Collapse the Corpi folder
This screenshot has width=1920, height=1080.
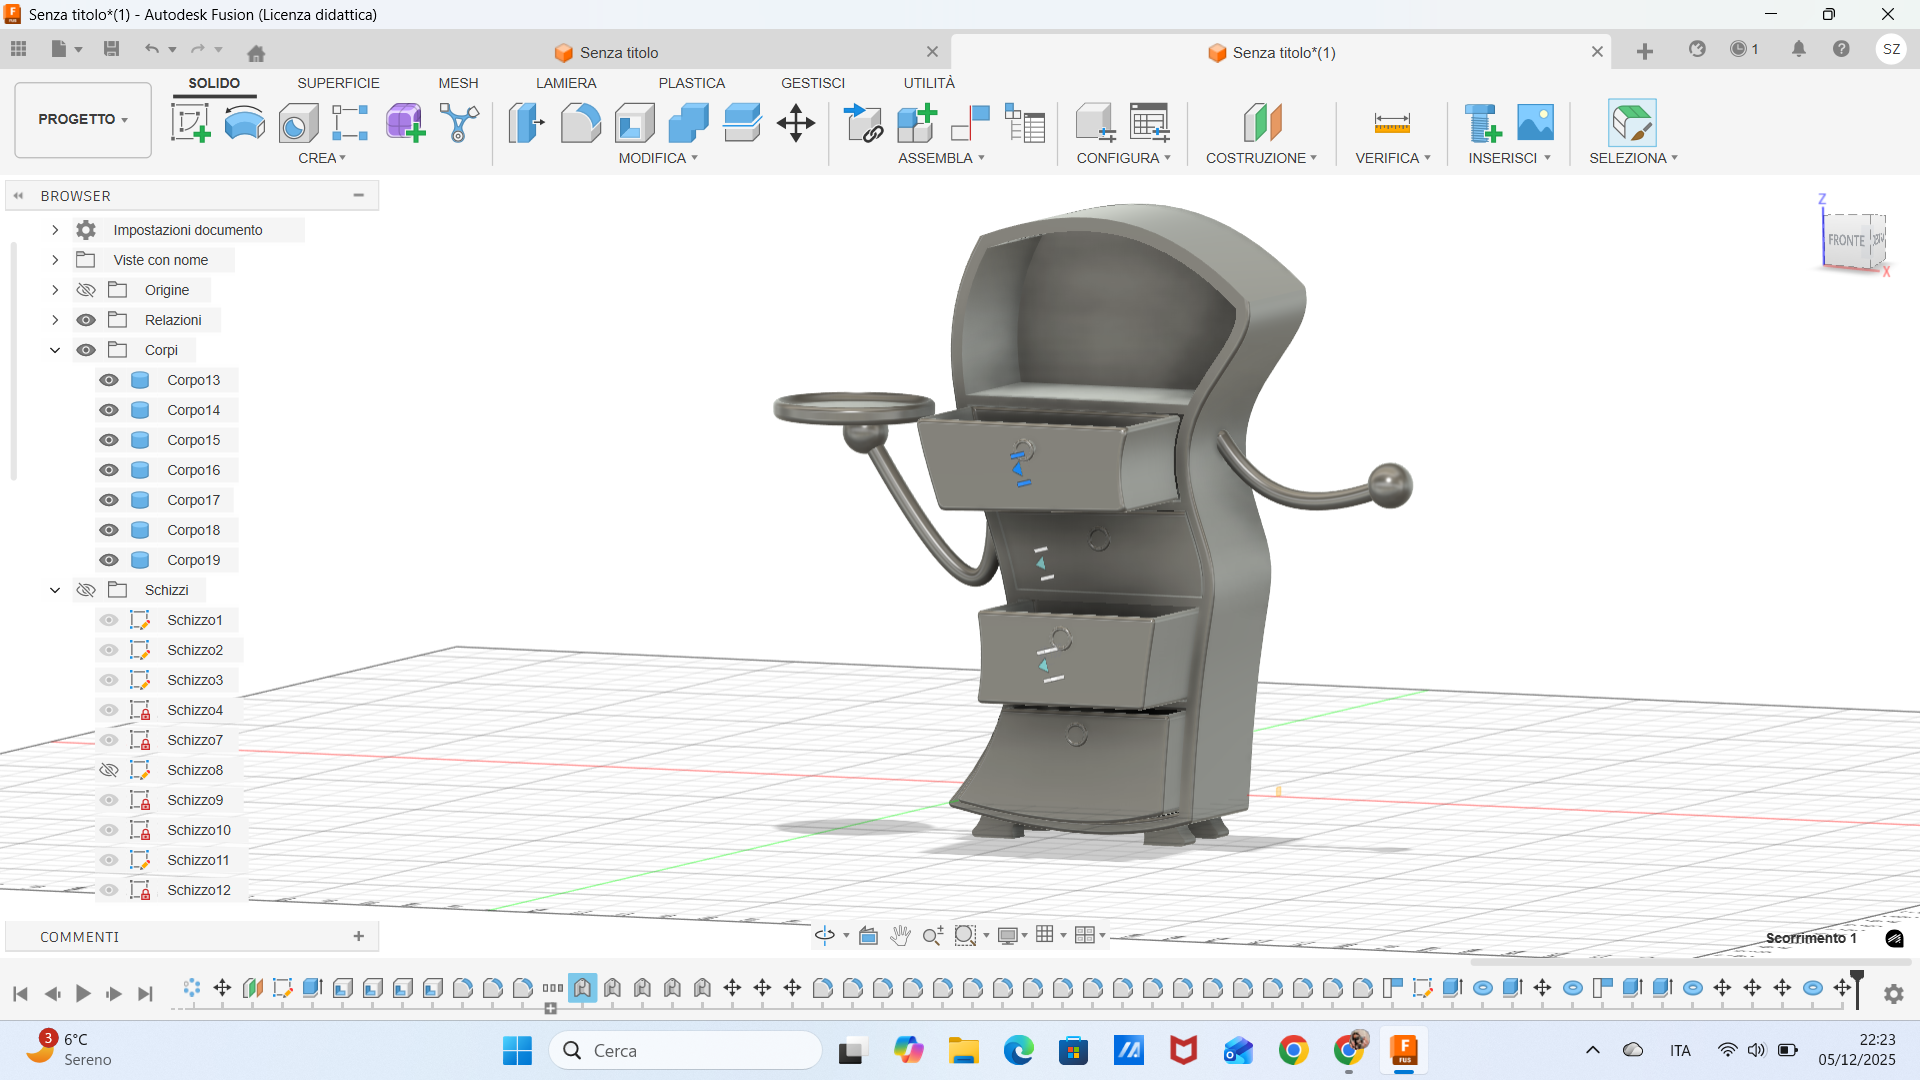tap(55, 350)
